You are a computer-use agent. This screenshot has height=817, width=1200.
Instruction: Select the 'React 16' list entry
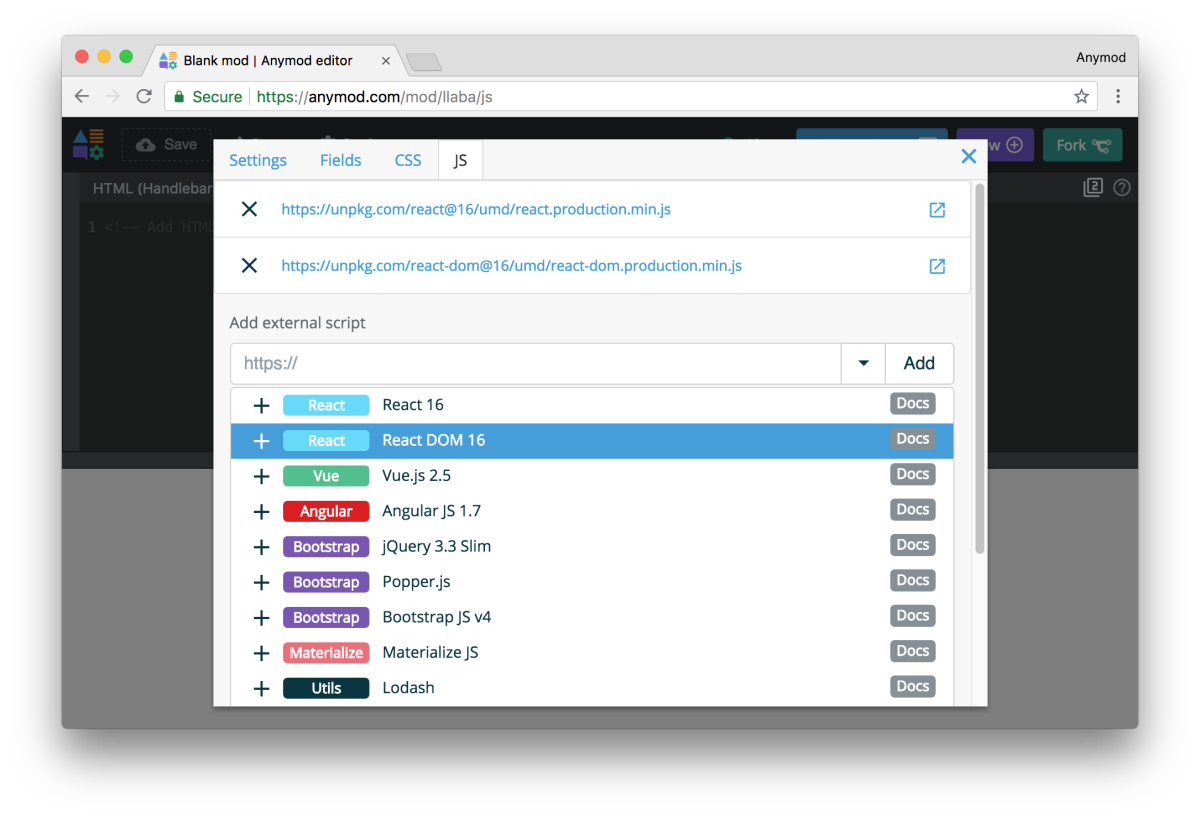pyautogui.click(x=592, y=405)
